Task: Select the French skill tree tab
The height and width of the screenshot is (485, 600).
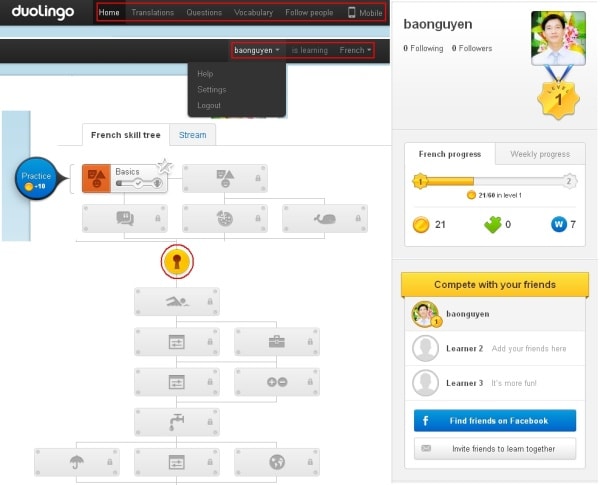Action: [126, 135]
